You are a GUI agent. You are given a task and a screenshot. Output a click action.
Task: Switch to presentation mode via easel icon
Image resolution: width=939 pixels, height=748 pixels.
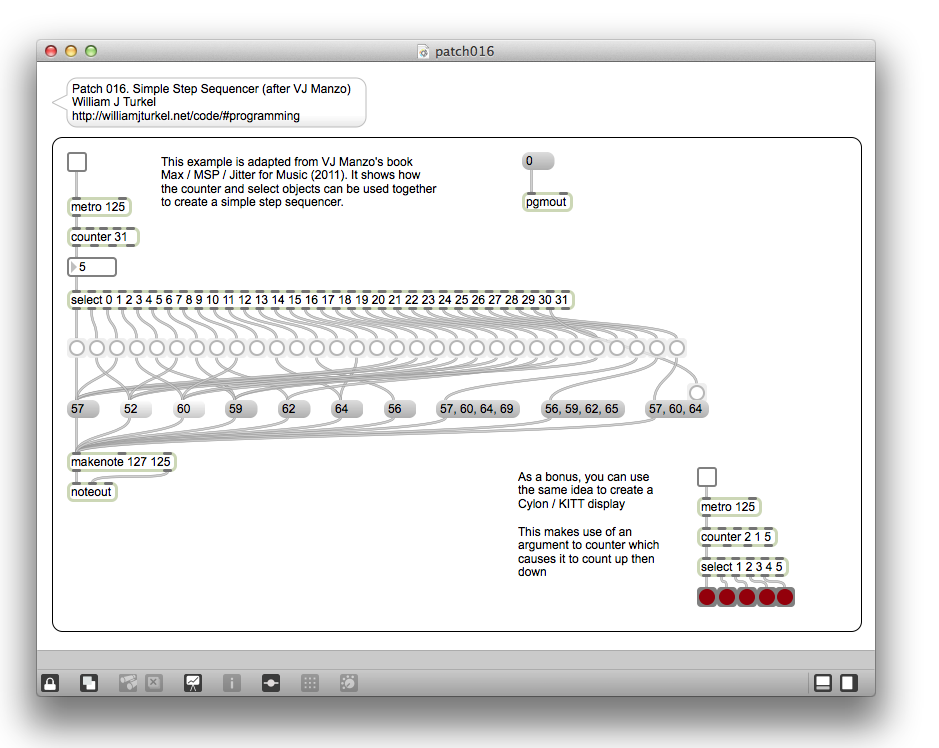point(193,683)
